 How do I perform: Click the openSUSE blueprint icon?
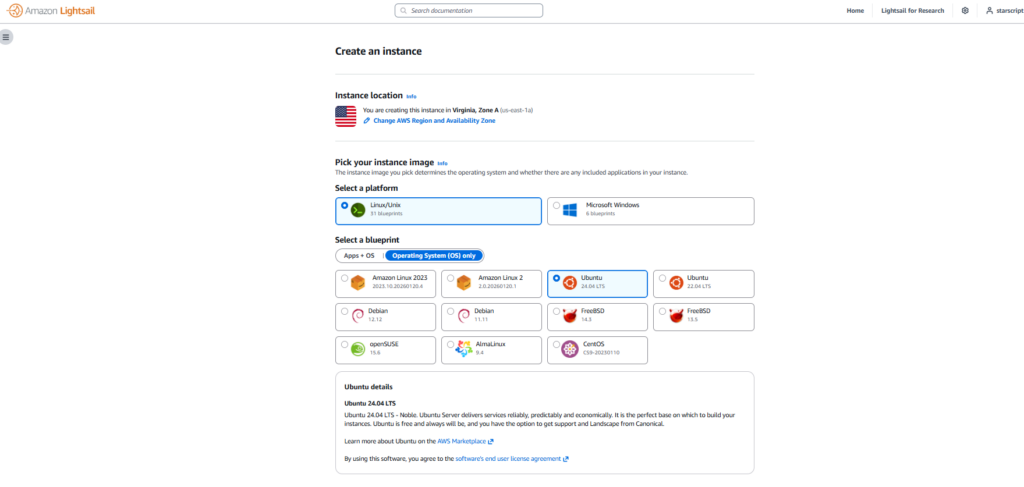358,349
